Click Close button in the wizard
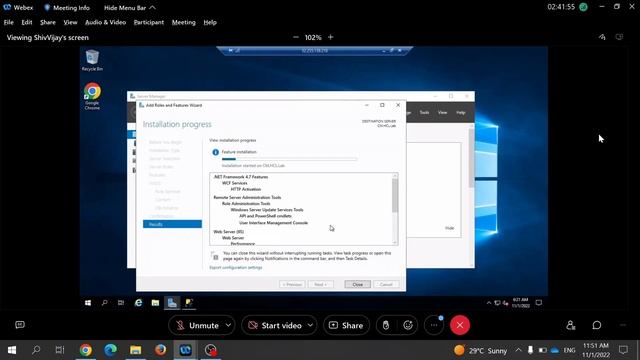The width and height of the screenshot is (640, 360). (x=358, y=284)
